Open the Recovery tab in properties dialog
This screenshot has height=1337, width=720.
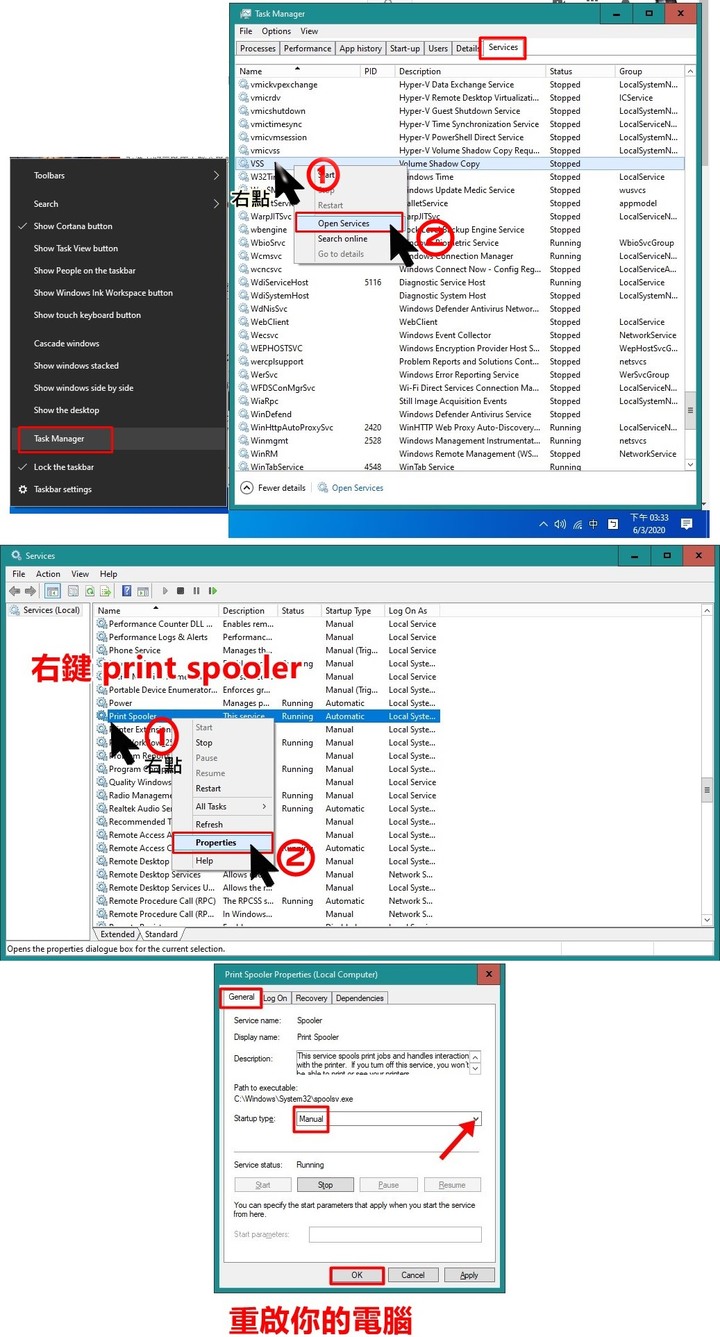pos(311,998)
